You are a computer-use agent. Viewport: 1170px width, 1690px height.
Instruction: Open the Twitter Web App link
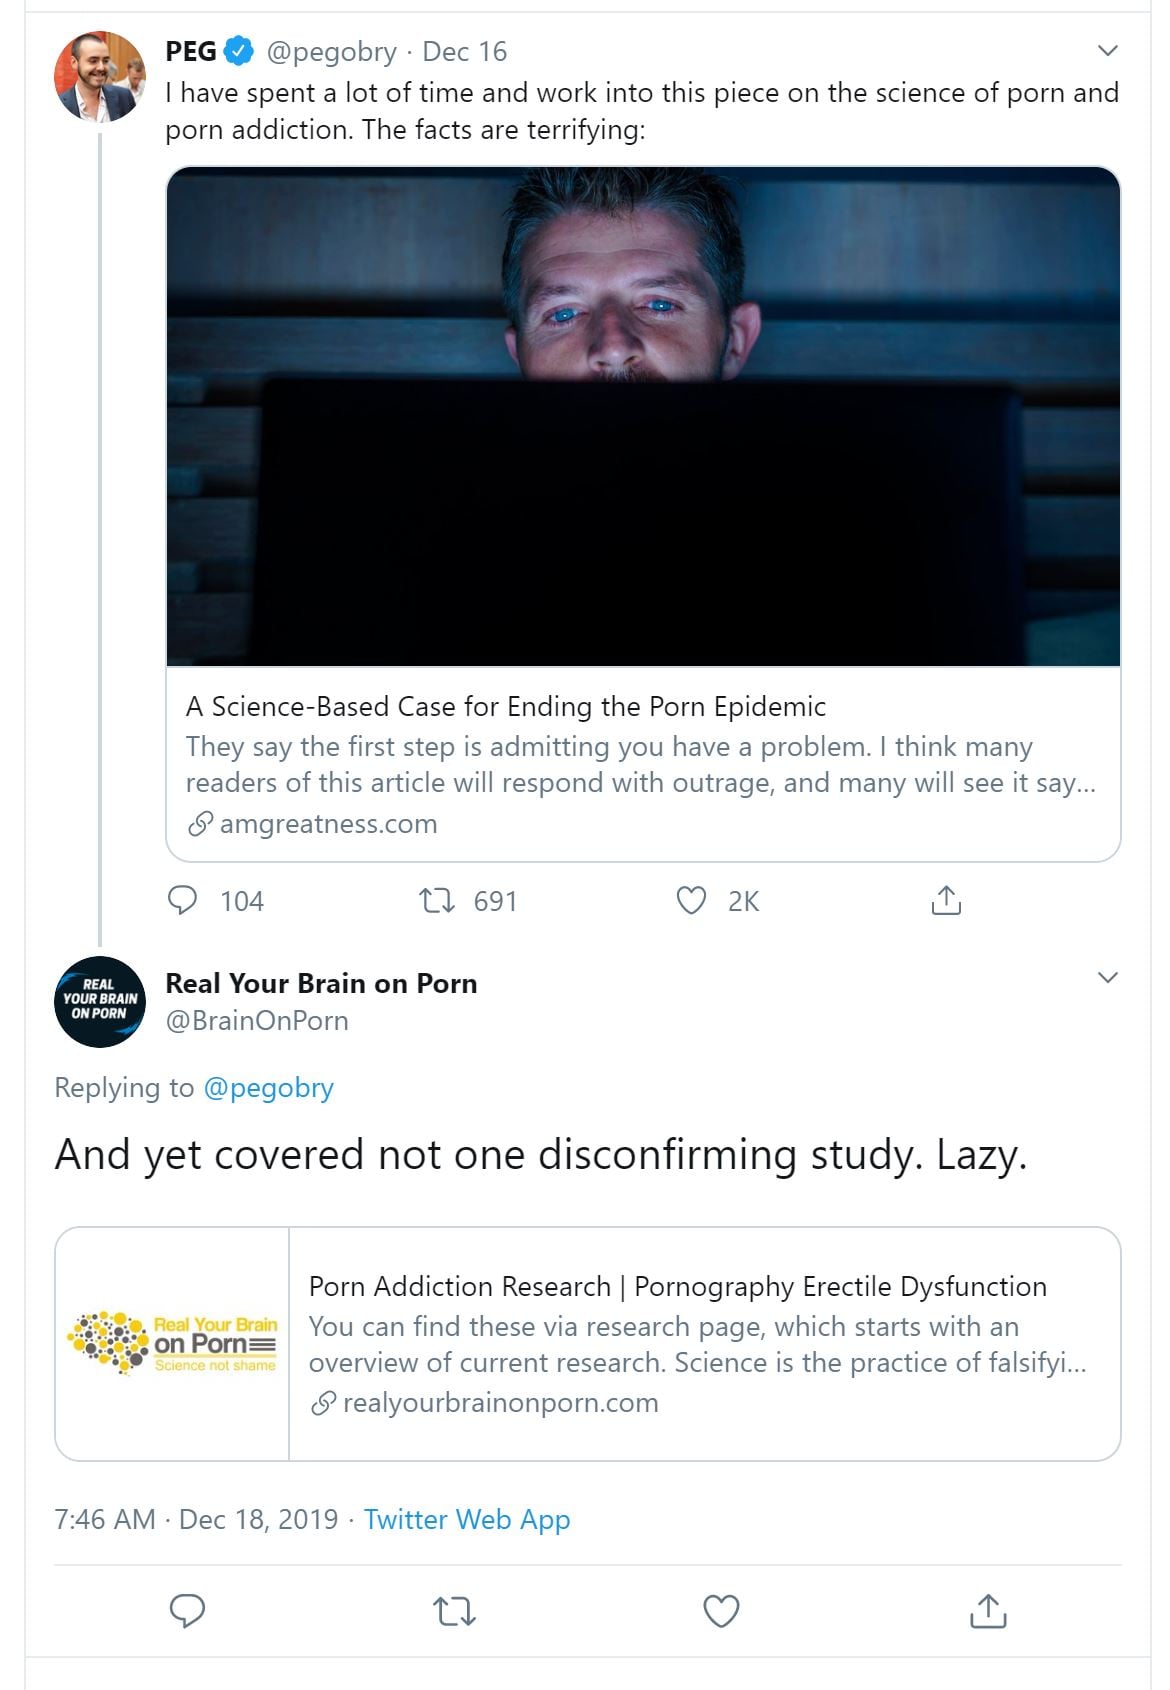(467, 1520)
